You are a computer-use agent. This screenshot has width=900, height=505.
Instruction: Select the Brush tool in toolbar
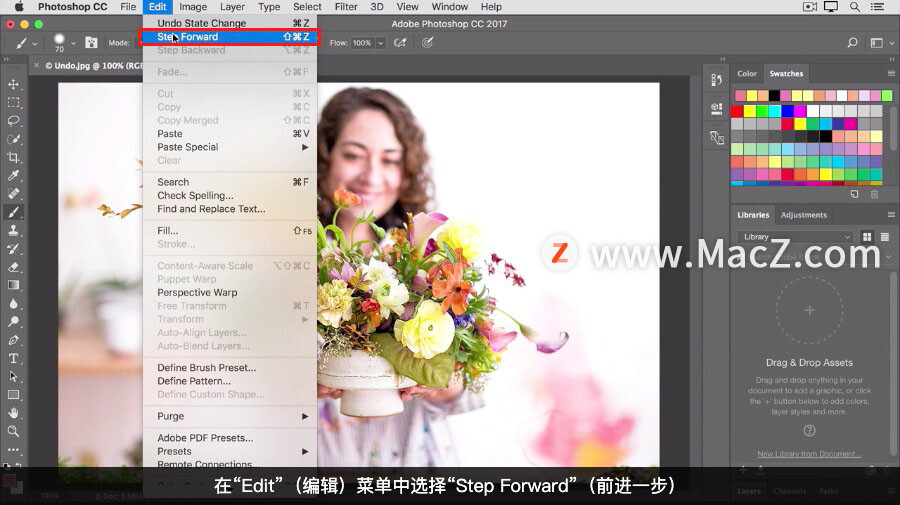(13, 212)
